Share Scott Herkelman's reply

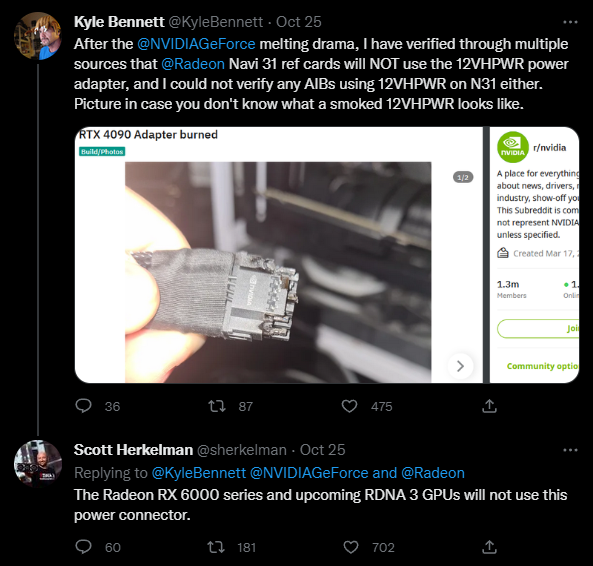pyautogui.click(x=489, y=547)
